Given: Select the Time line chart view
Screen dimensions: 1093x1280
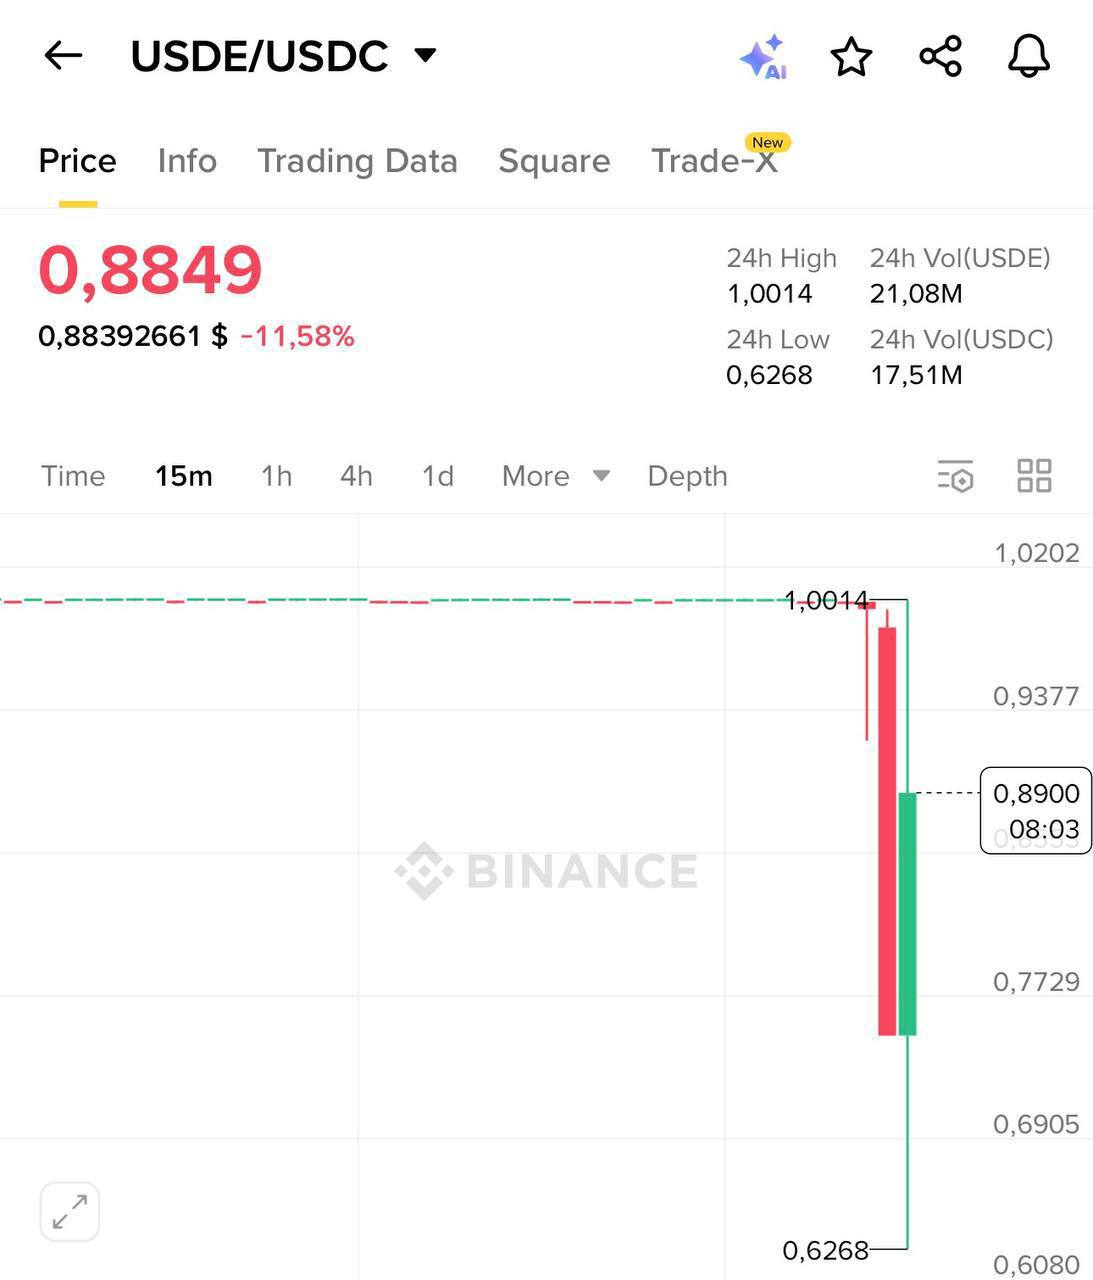Looking at the screenshot, I should pos(73,476).
